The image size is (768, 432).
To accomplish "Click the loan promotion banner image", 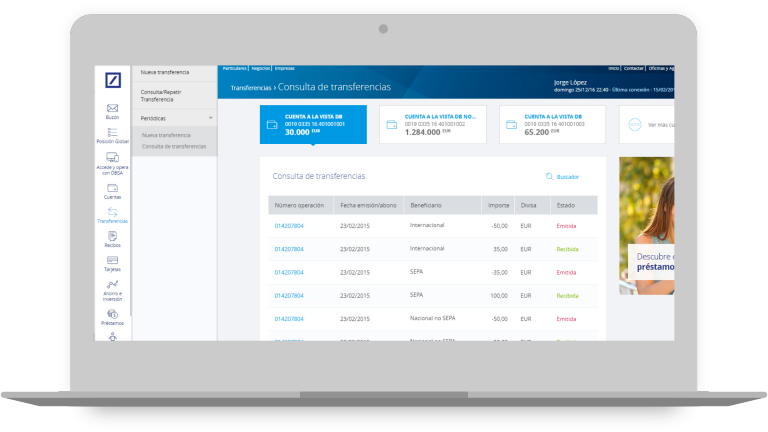I will pyautogui.click(x=646, y=225).
